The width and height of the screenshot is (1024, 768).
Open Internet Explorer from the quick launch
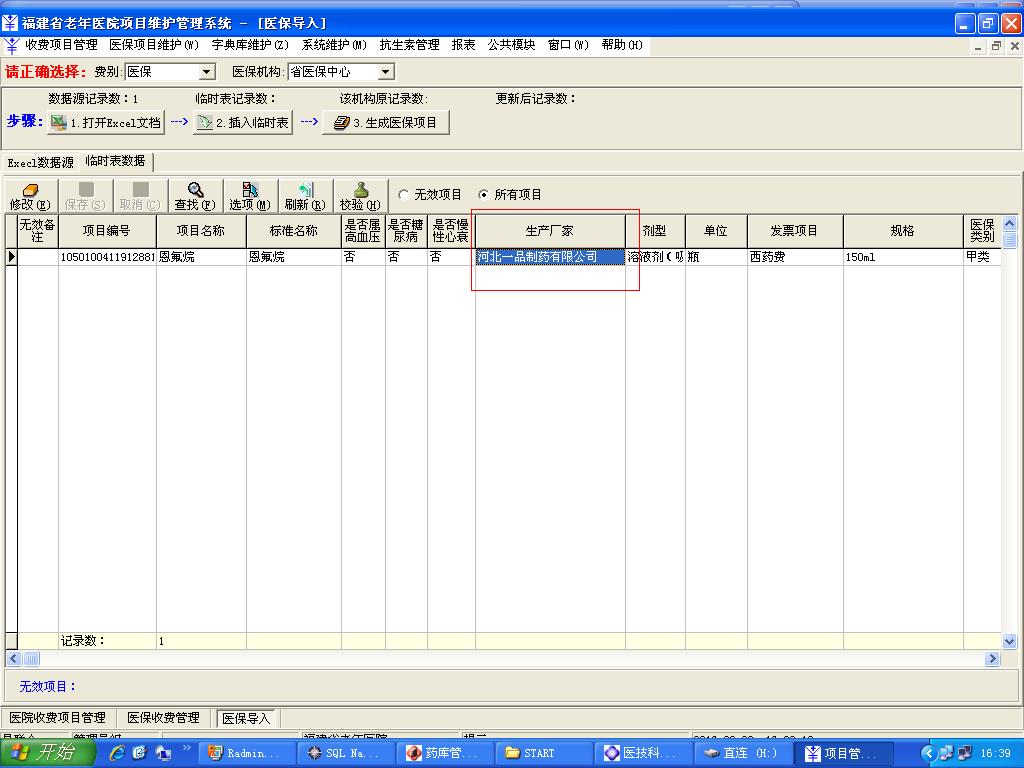(x=117, y=753)
